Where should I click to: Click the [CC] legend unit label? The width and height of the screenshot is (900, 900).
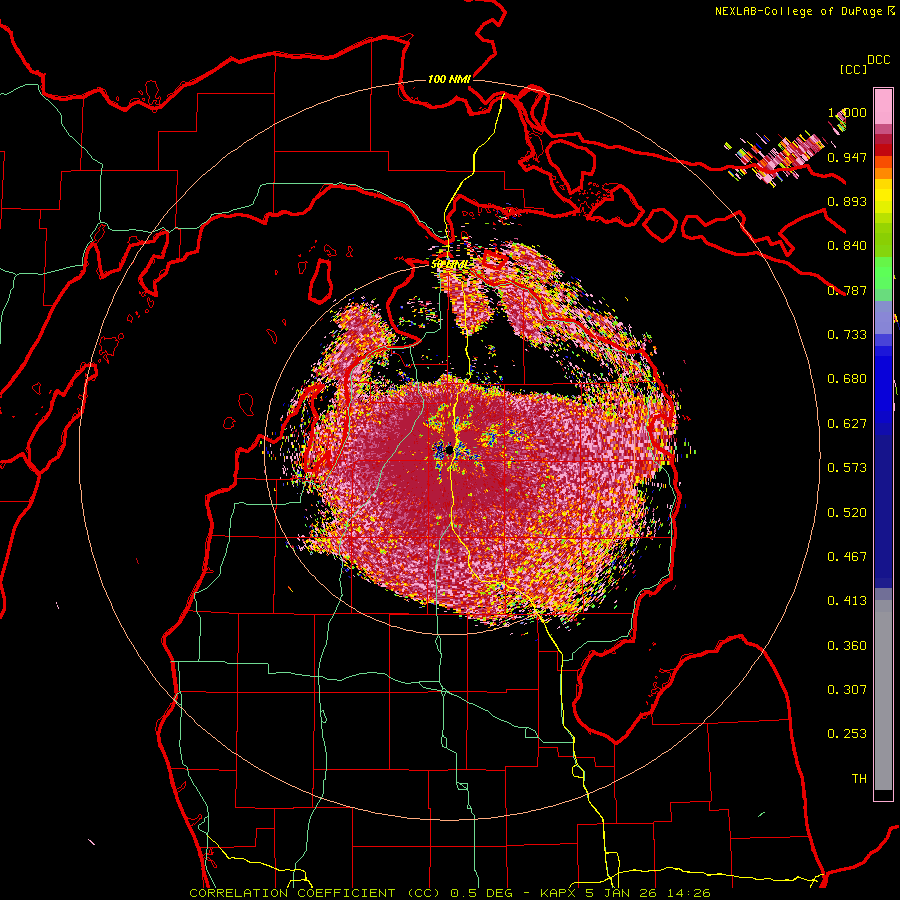tap(853, 69)
